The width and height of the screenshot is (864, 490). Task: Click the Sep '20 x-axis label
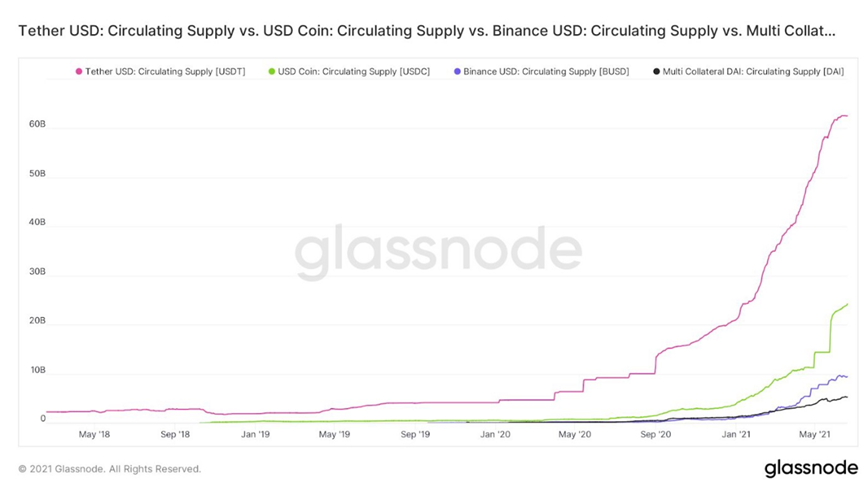pyautogui.click(x=656, y=434)
